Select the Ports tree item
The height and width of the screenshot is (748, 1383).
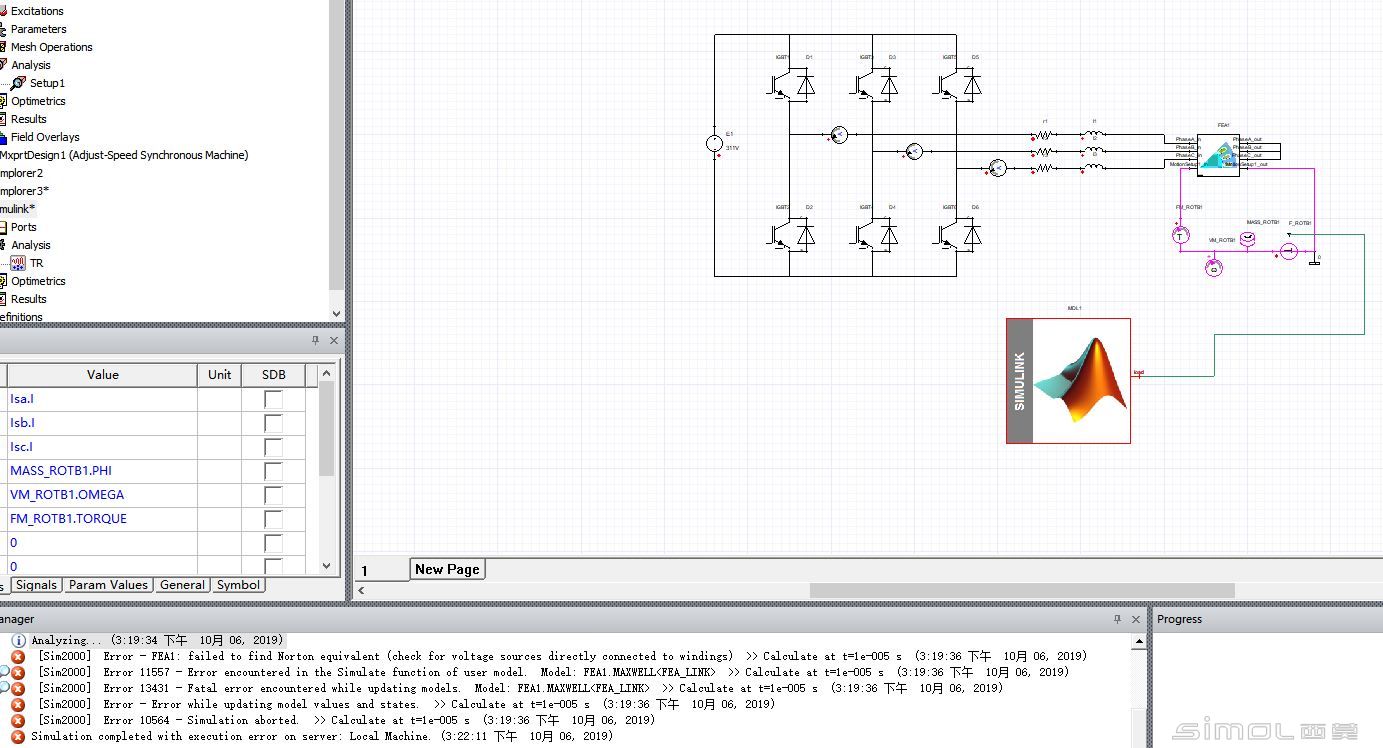[24, 227]
